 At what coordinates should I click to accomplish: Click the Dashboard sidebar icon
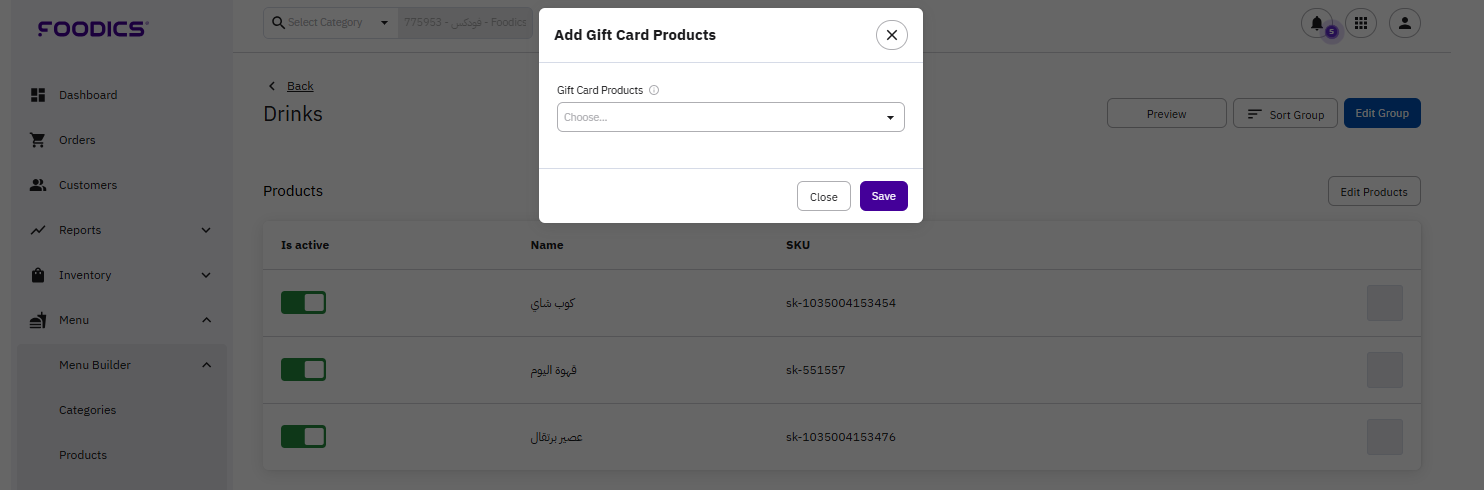click(38, 95)
